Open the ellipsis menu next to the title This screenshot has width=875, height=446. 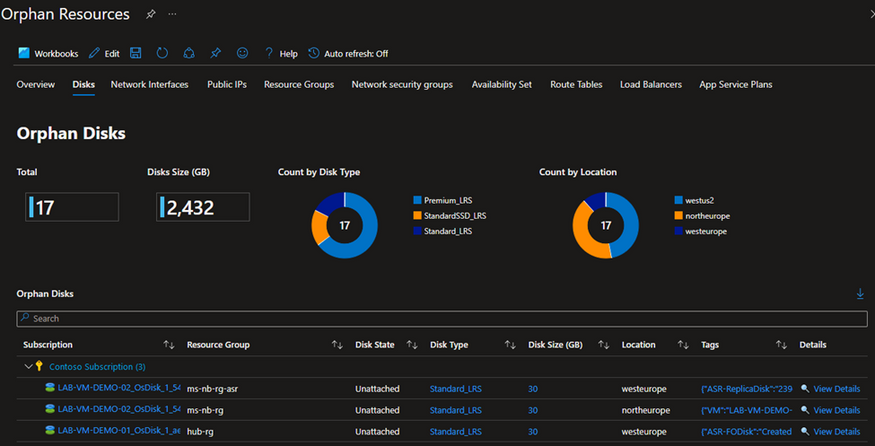172,15
